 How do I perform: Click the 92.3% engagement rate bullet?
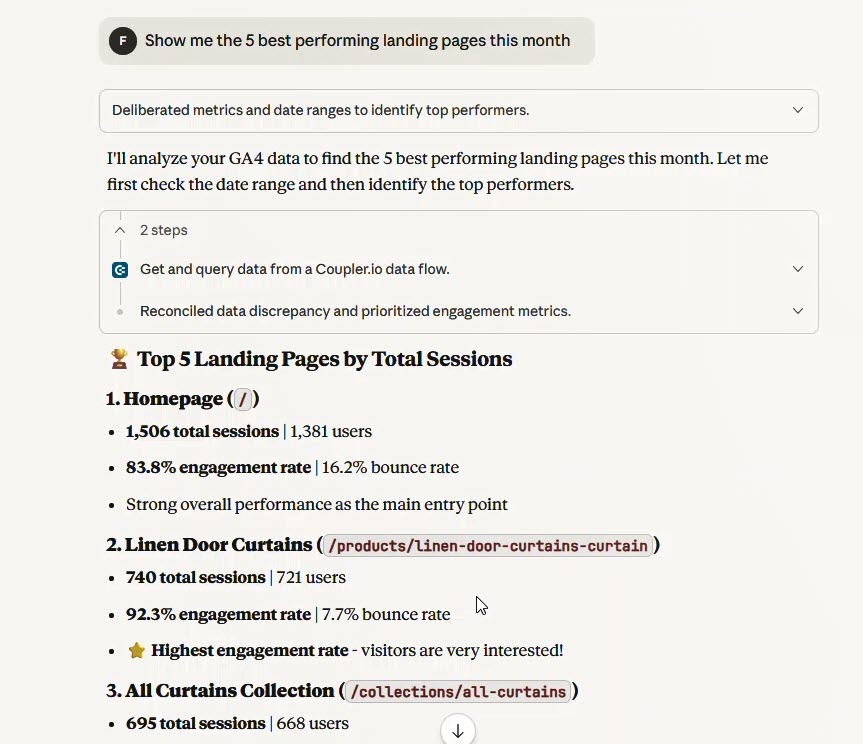tap(215, 614)
